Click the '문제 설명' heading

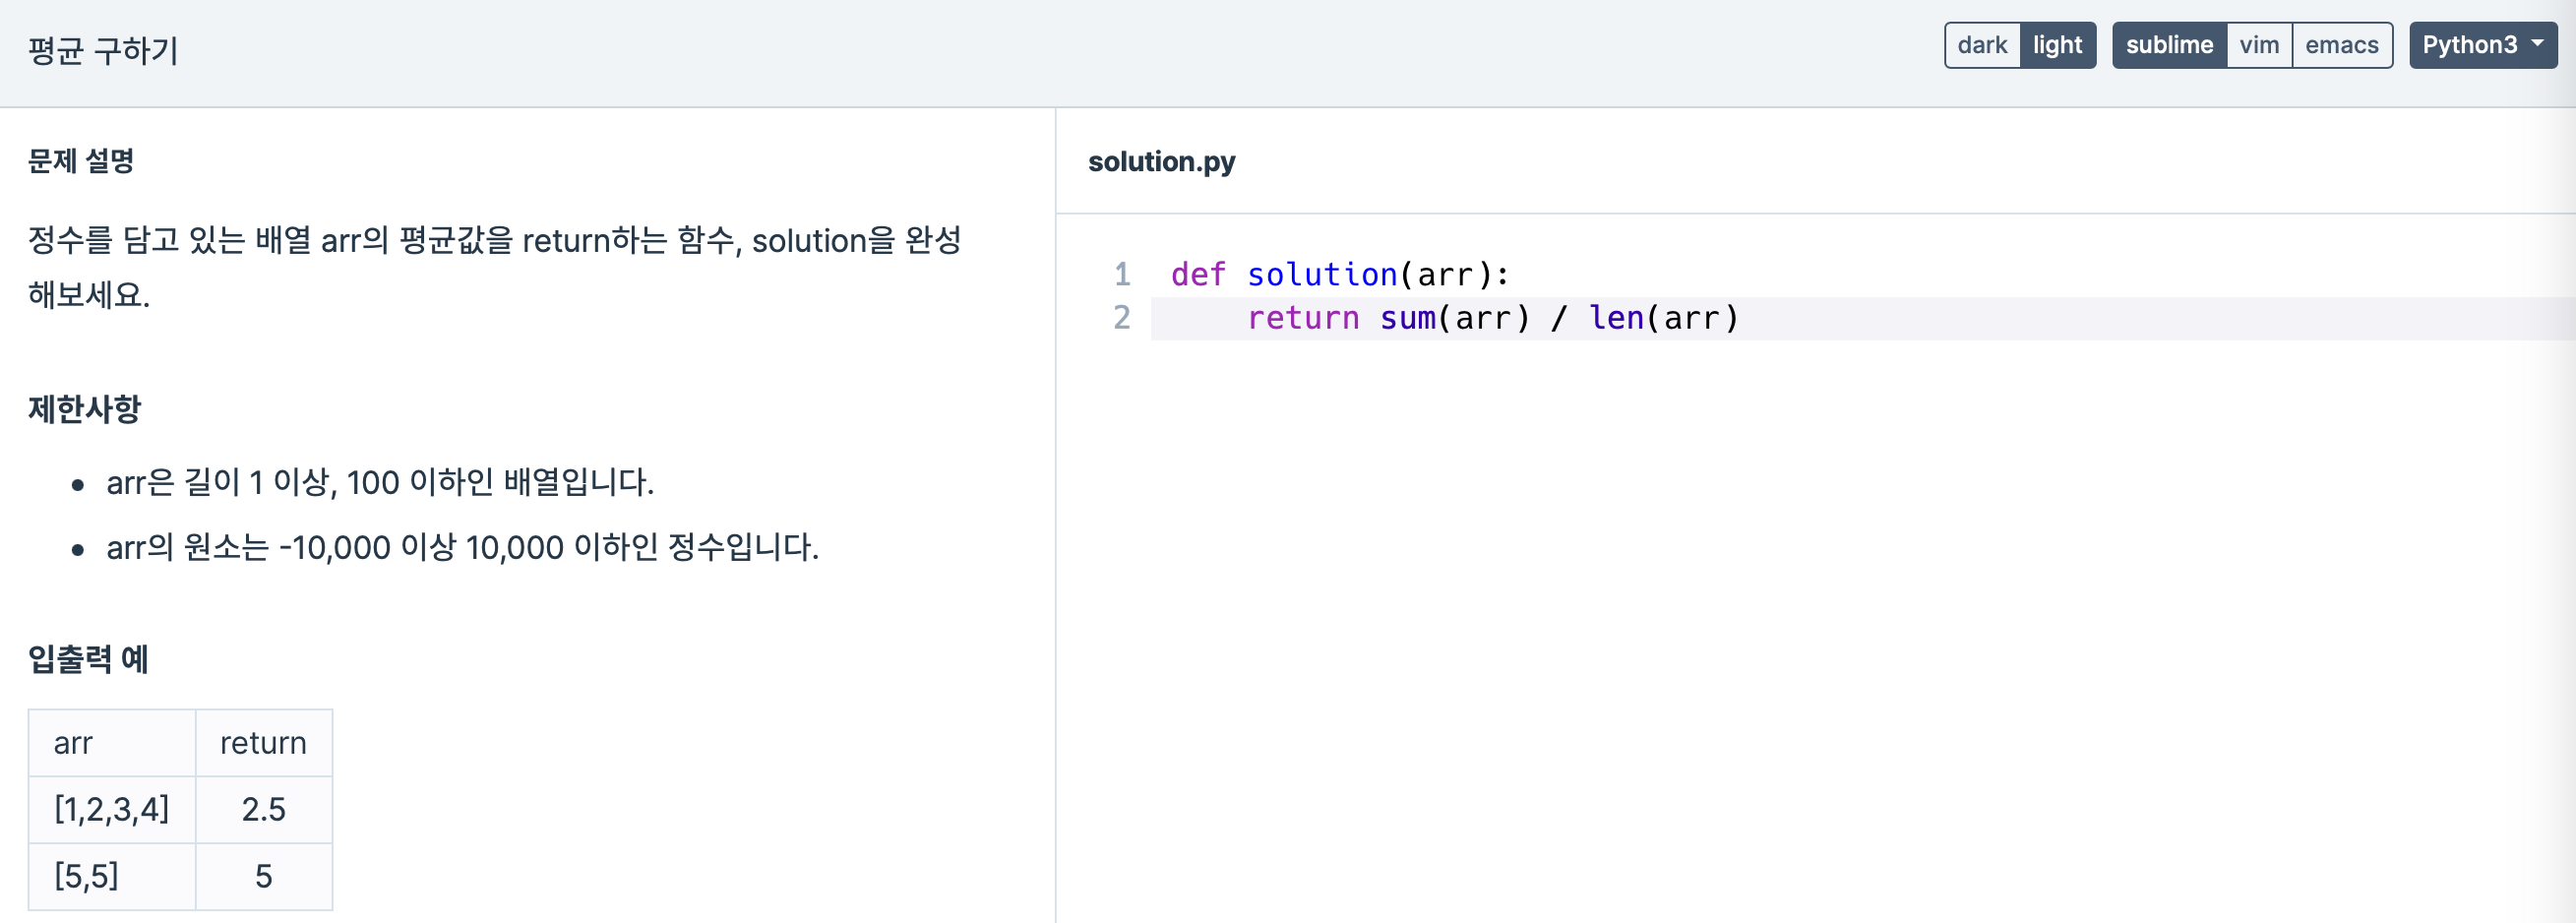pyautogui.click(x=81, y=161)
